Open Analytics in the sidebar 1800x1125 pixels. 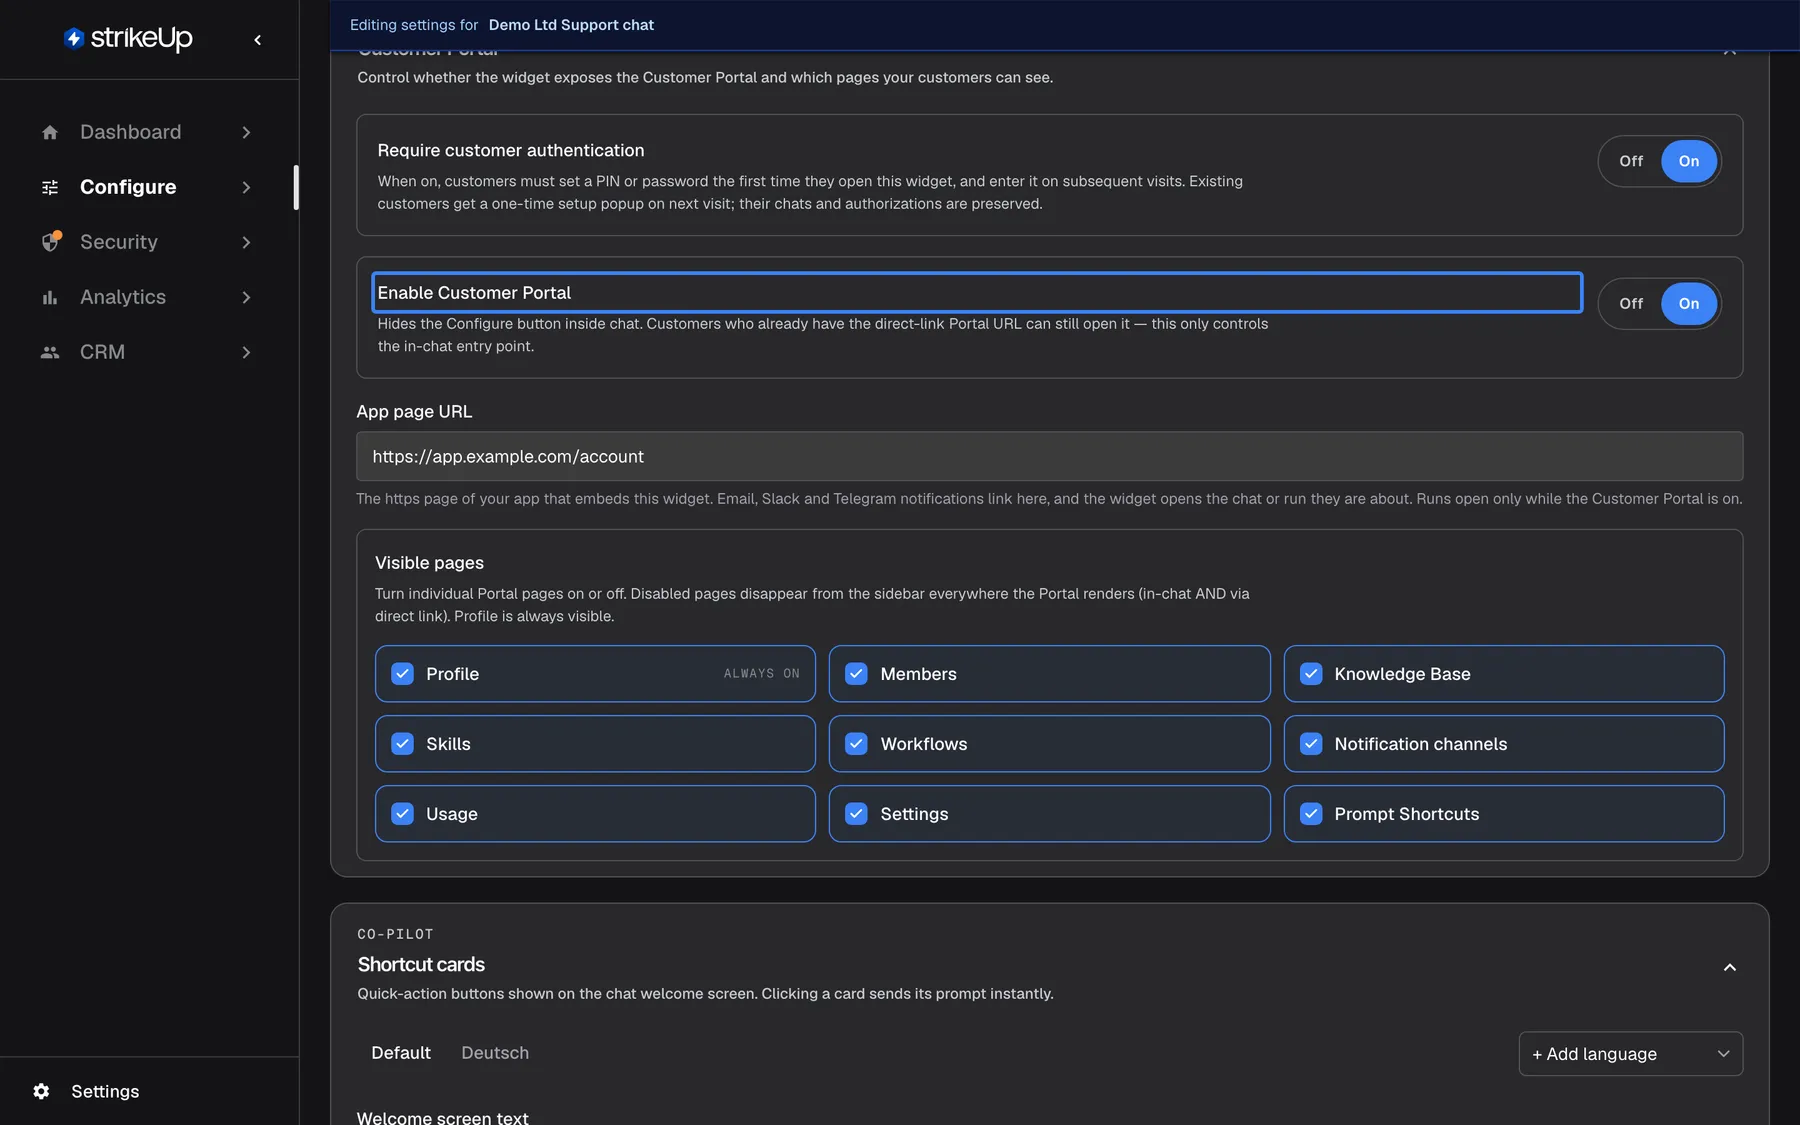pyautogui.click(x=148, y=297)
